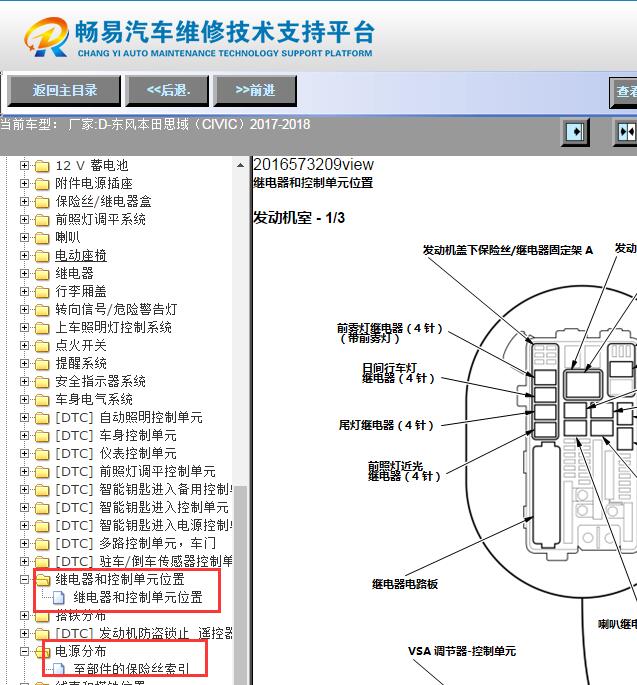Click the 喇叭 folder icon

pos(42,238)
